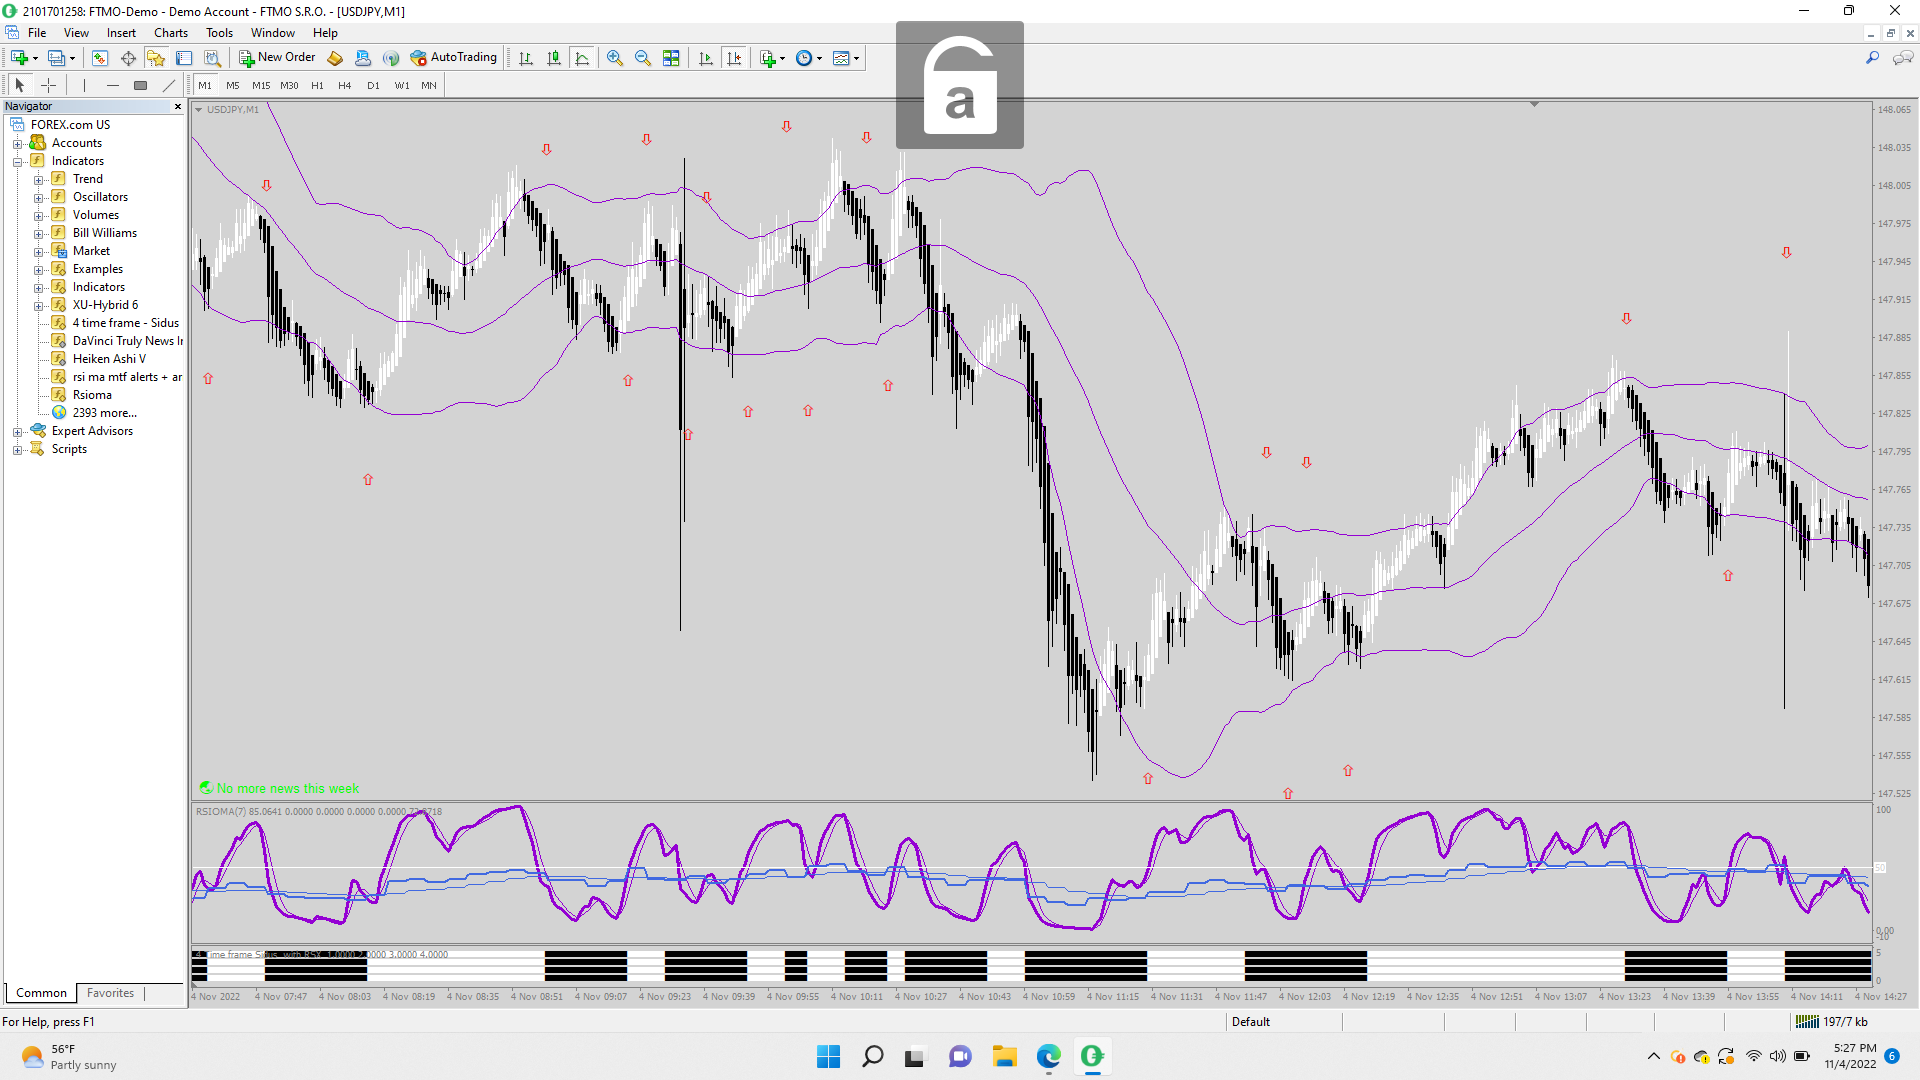This screenshot has height=1080, width=1920.
Task: Draw a horizontal line tool
Action: 112,86
